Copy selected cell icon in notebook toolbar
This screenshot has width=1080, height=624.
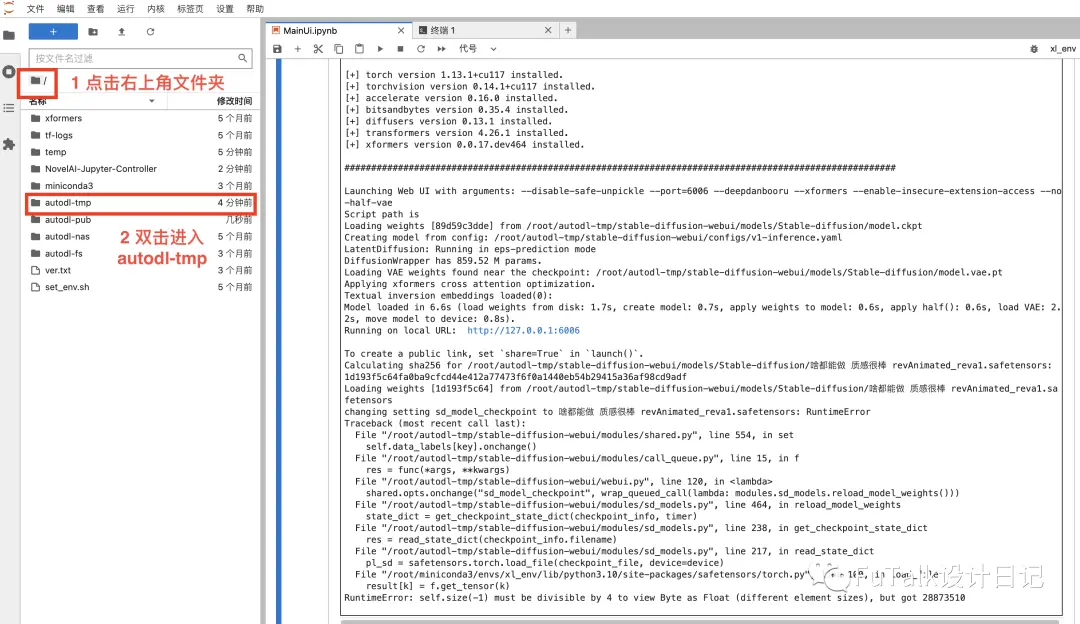tap(338, 49)
